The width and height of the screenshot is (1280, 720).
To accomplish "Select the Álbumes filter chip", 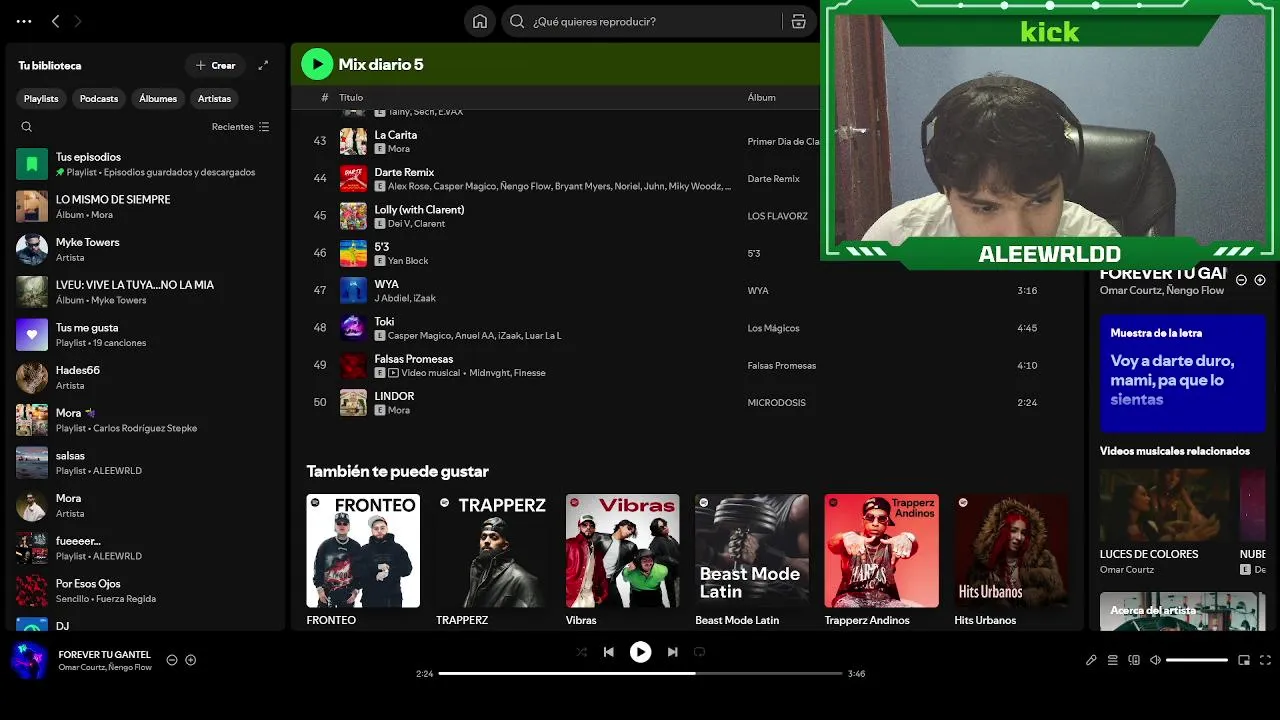I will coord(158,98).
